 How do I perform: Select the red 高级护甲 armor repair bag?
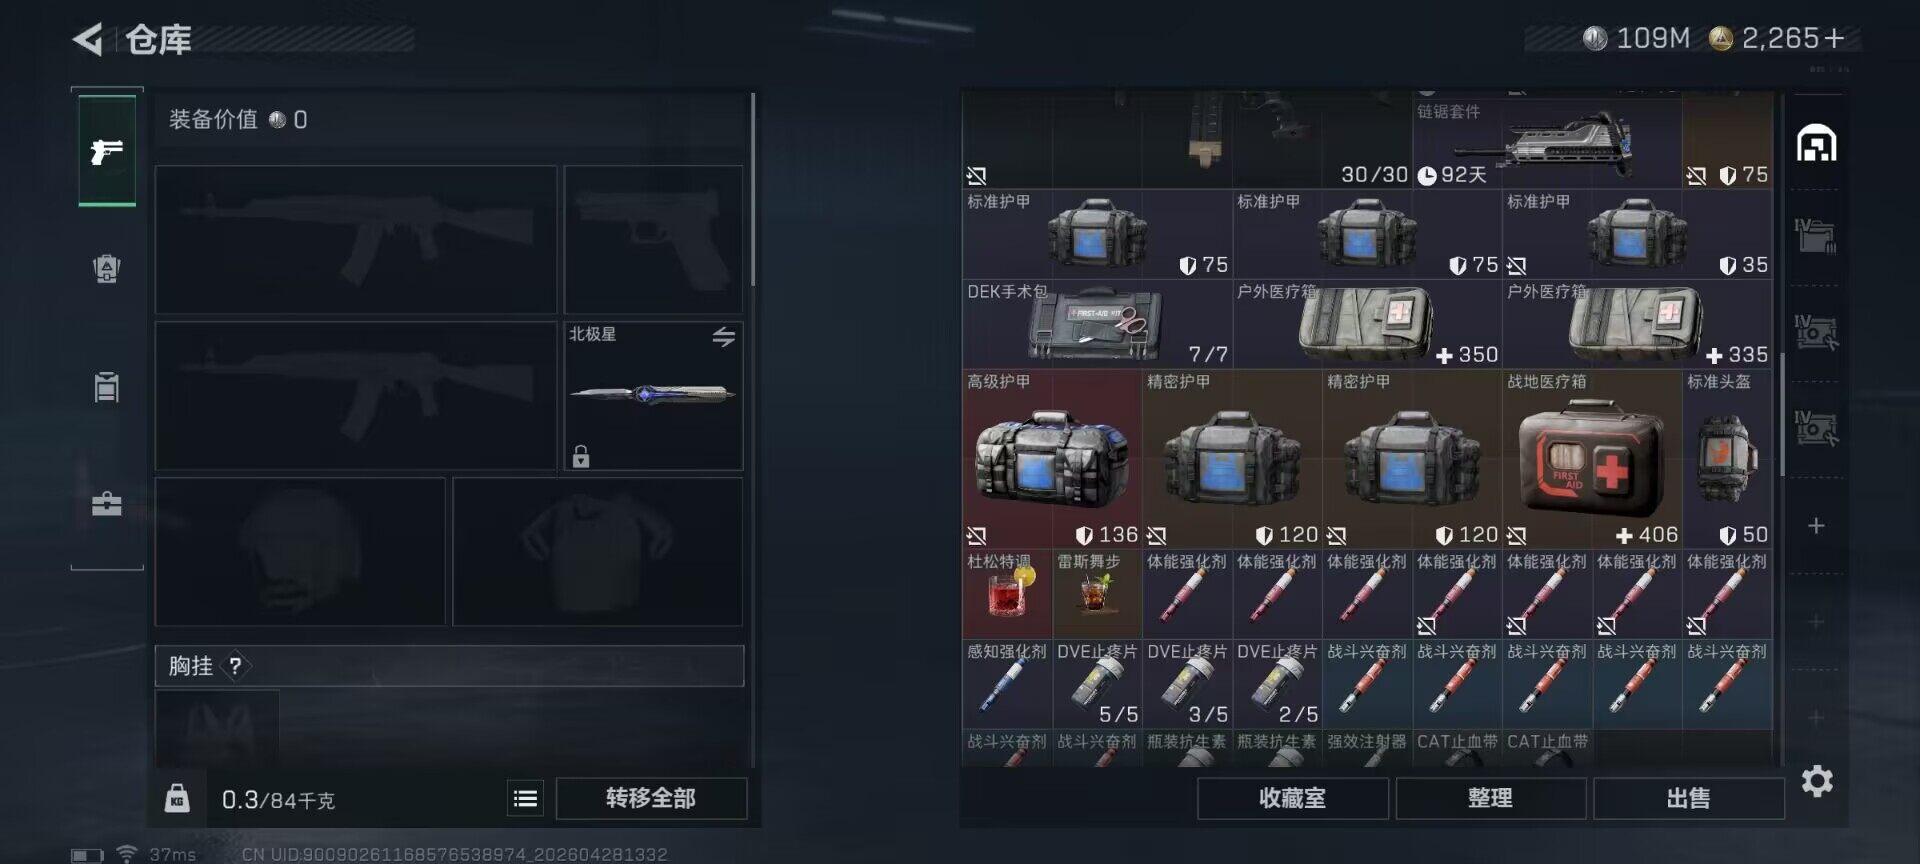1052,459
